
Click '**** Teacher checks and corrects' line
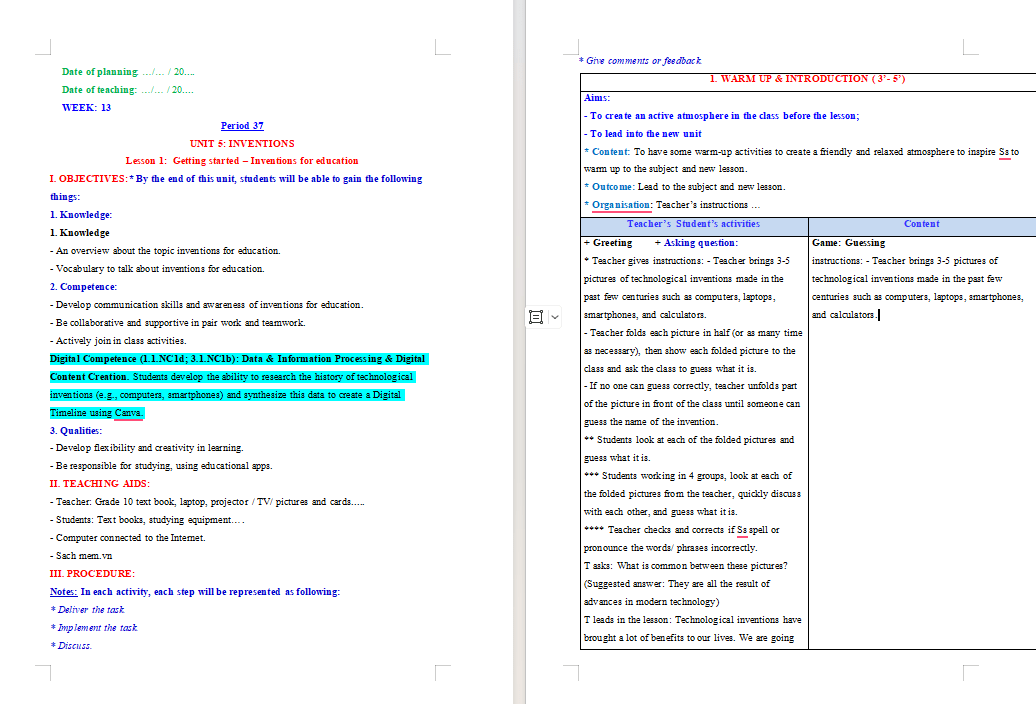tap(682, 530)
